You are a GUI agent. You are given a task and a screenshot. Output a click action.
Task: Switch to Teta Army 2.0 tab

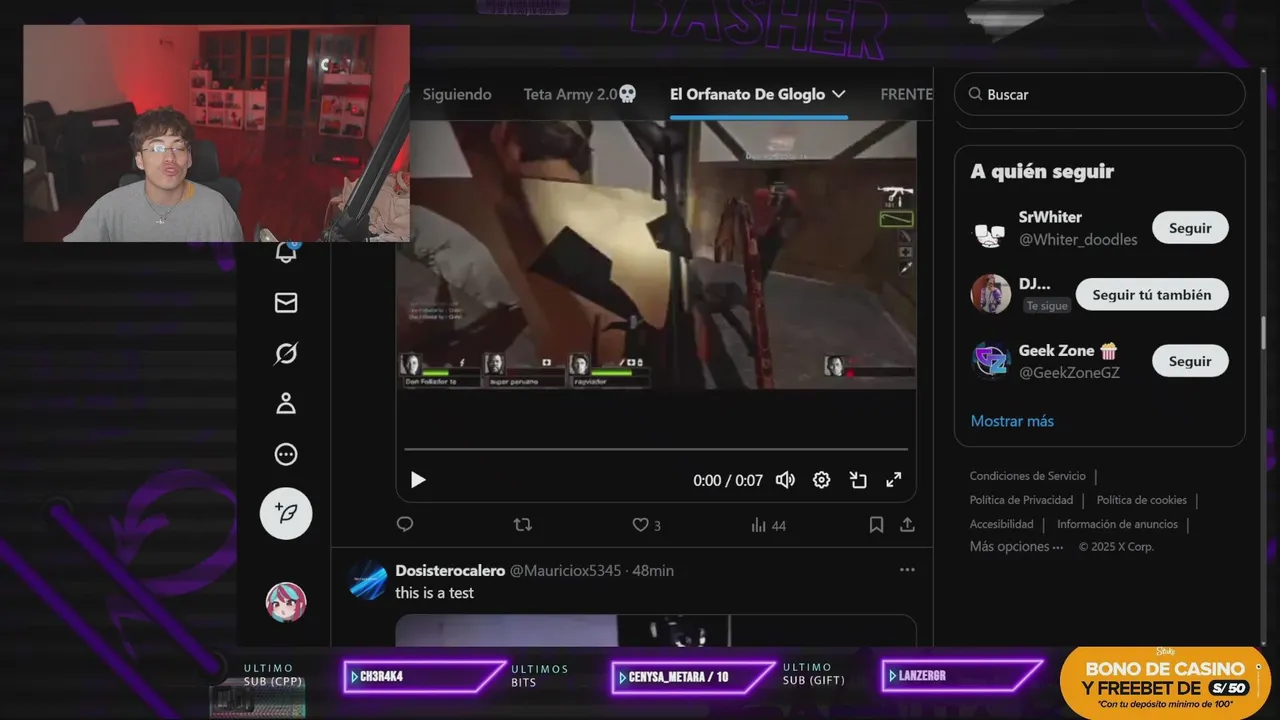pyautogui.click(x=580, y=94)
